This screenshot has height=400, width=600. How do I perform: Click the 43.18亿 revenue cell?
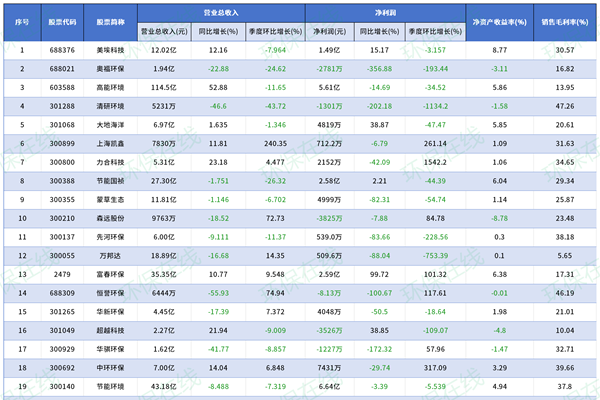pos(164,386)
